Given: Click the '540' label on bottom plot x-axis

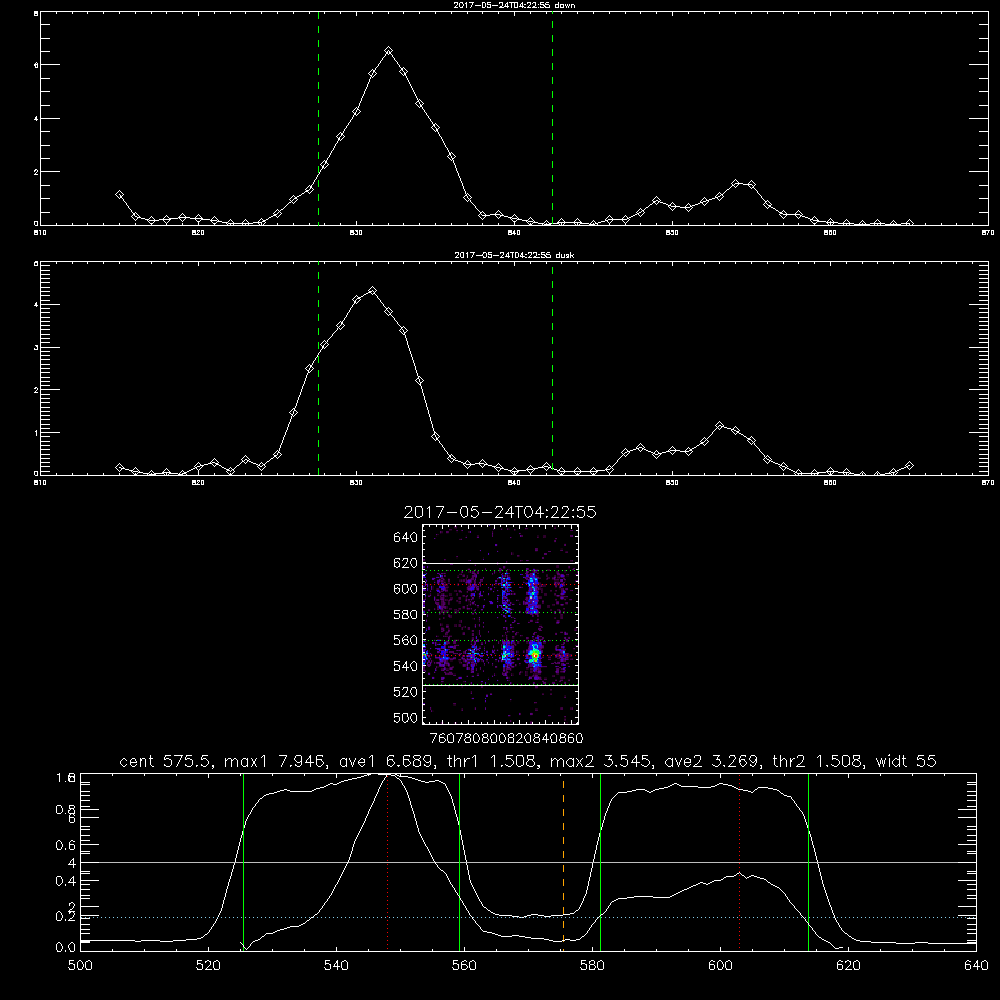Looking at the screenshot, I should (335, 966).
